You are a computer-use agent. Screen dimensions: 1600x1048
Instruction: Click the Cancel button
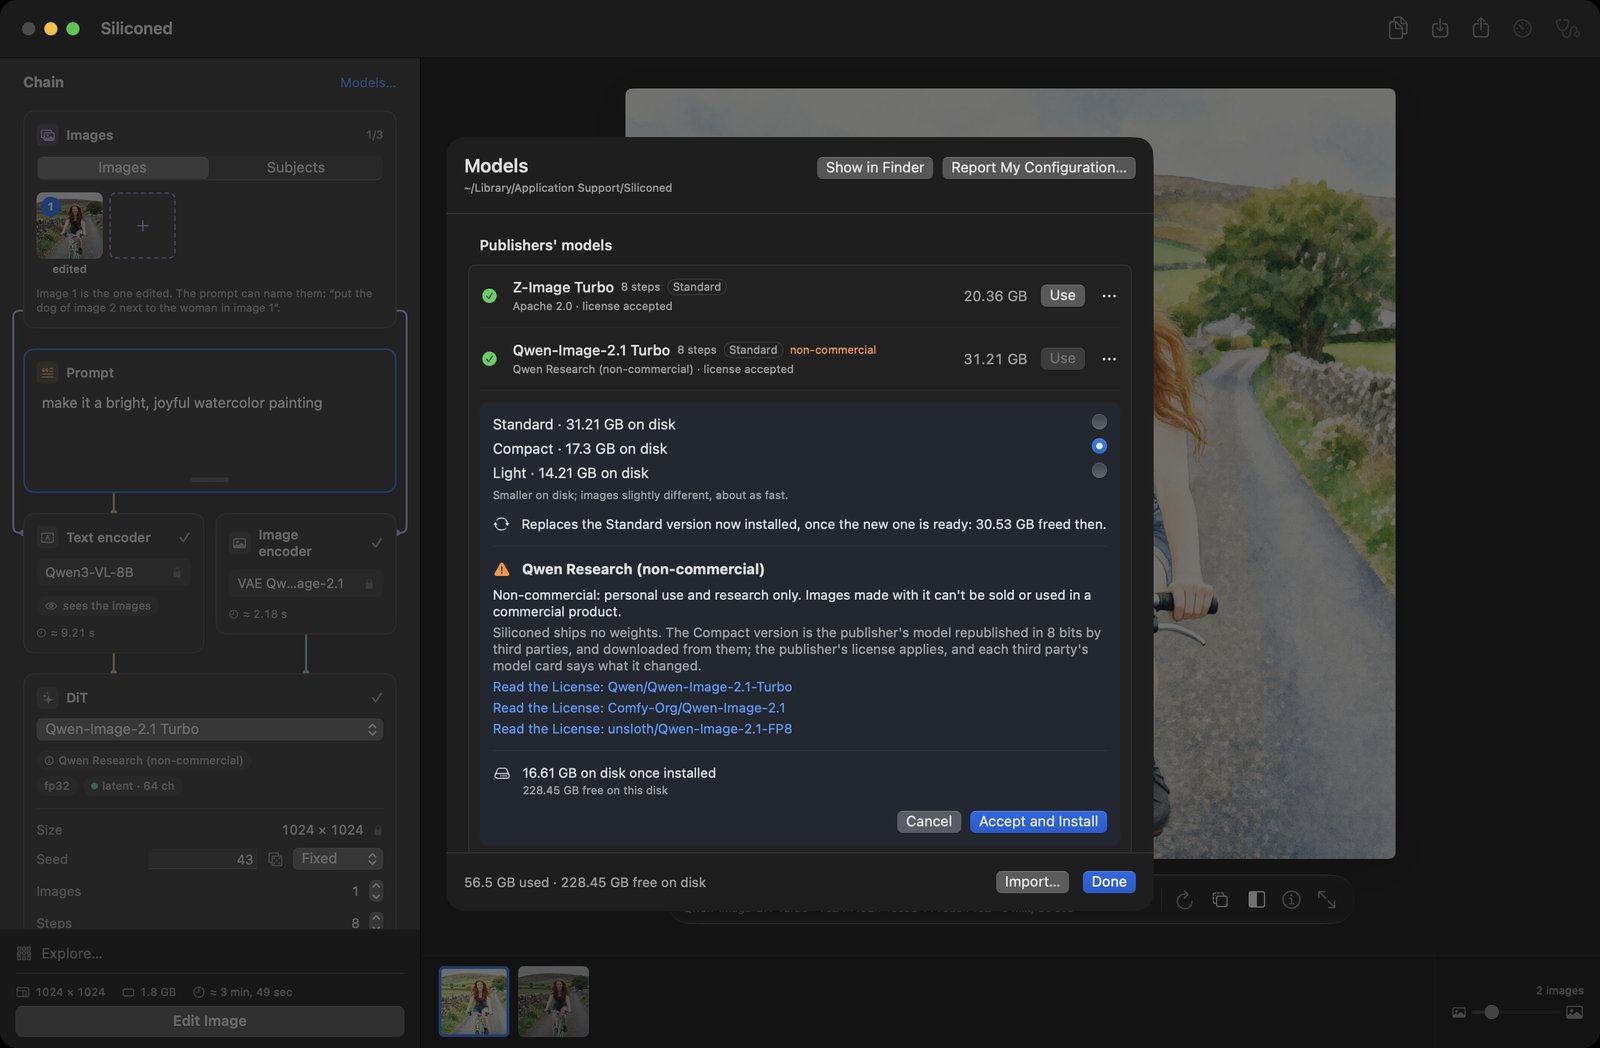tap(928, 822)
